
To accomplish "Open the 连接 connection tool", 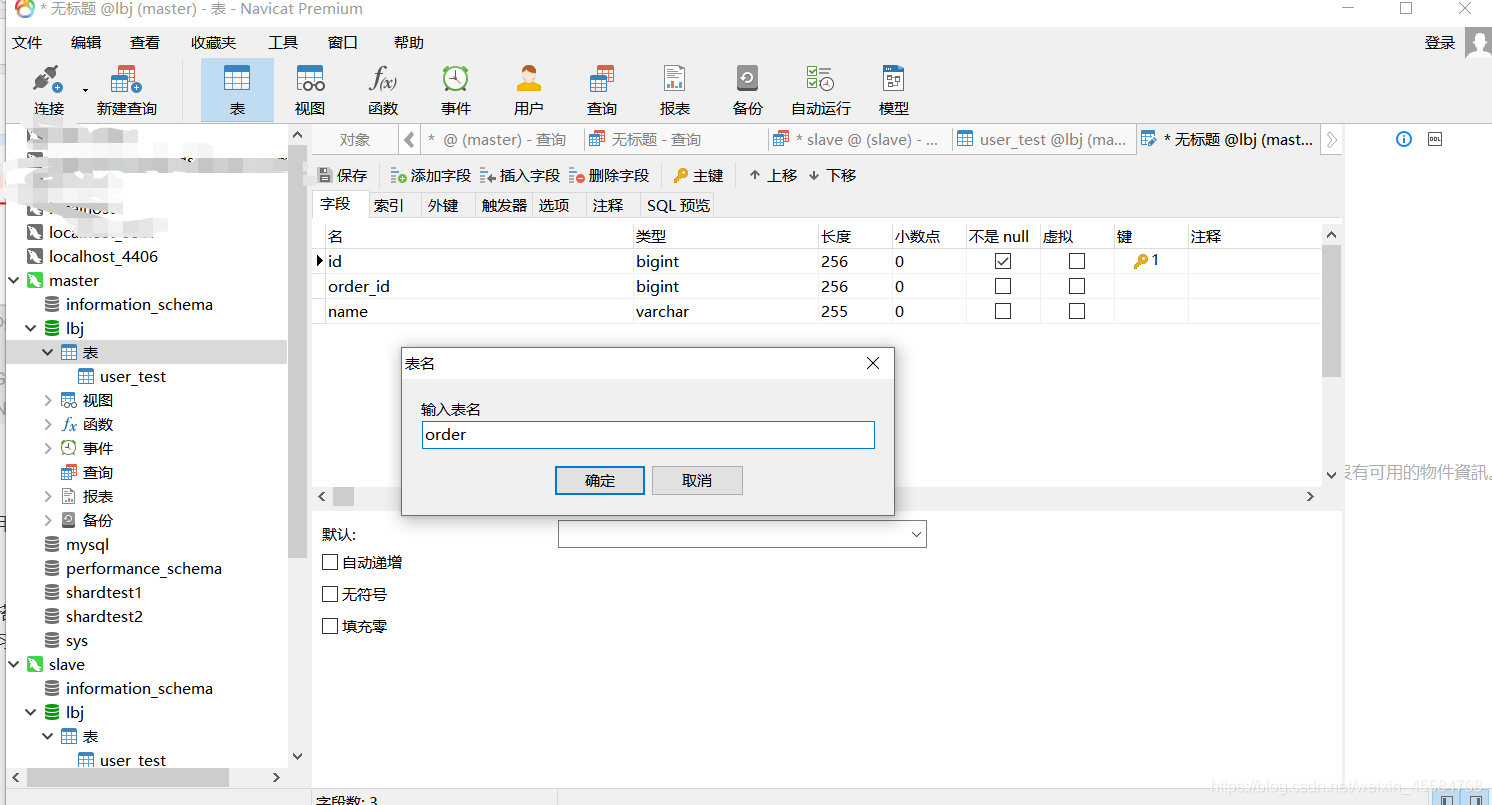I will pyautogui.click(x=48, y=90).
